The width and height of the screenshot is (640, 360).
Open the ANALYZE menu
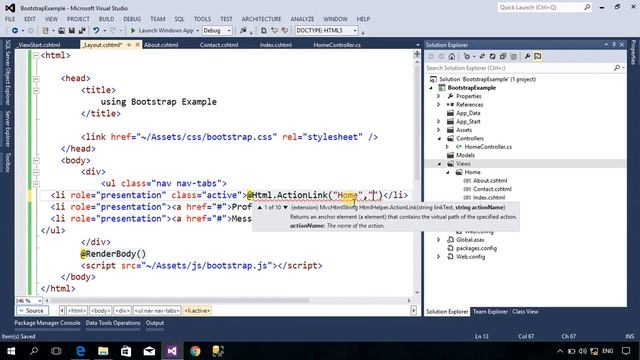tap(302, 19)
